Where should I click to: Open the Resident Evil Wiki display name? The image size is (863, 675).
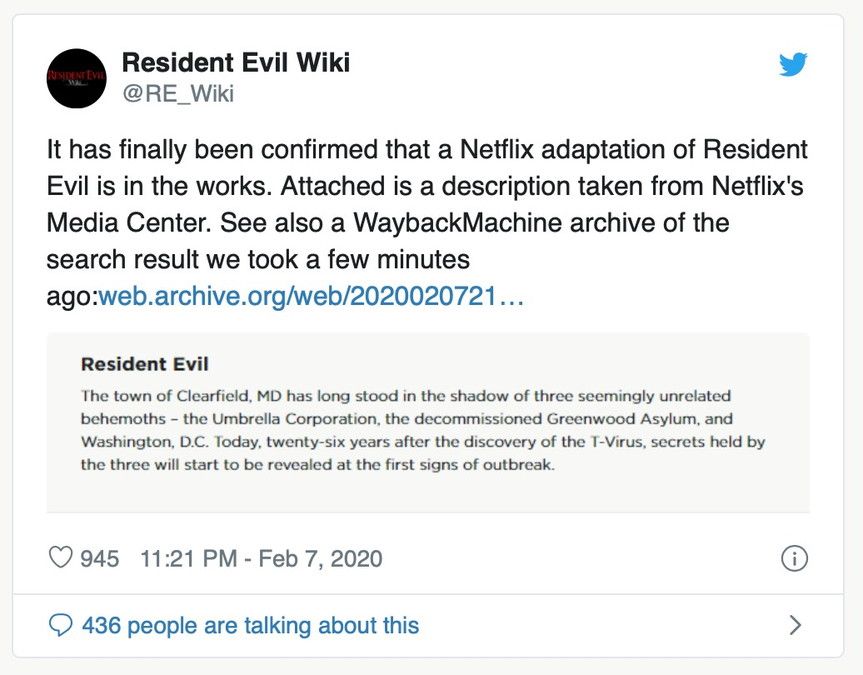click(x=236, y=62)
